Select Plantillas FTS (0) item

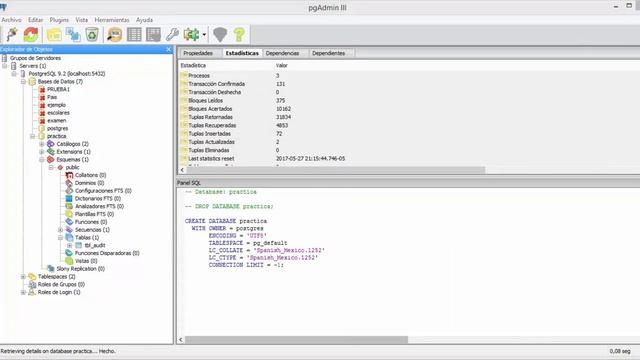tap(94, 214)
